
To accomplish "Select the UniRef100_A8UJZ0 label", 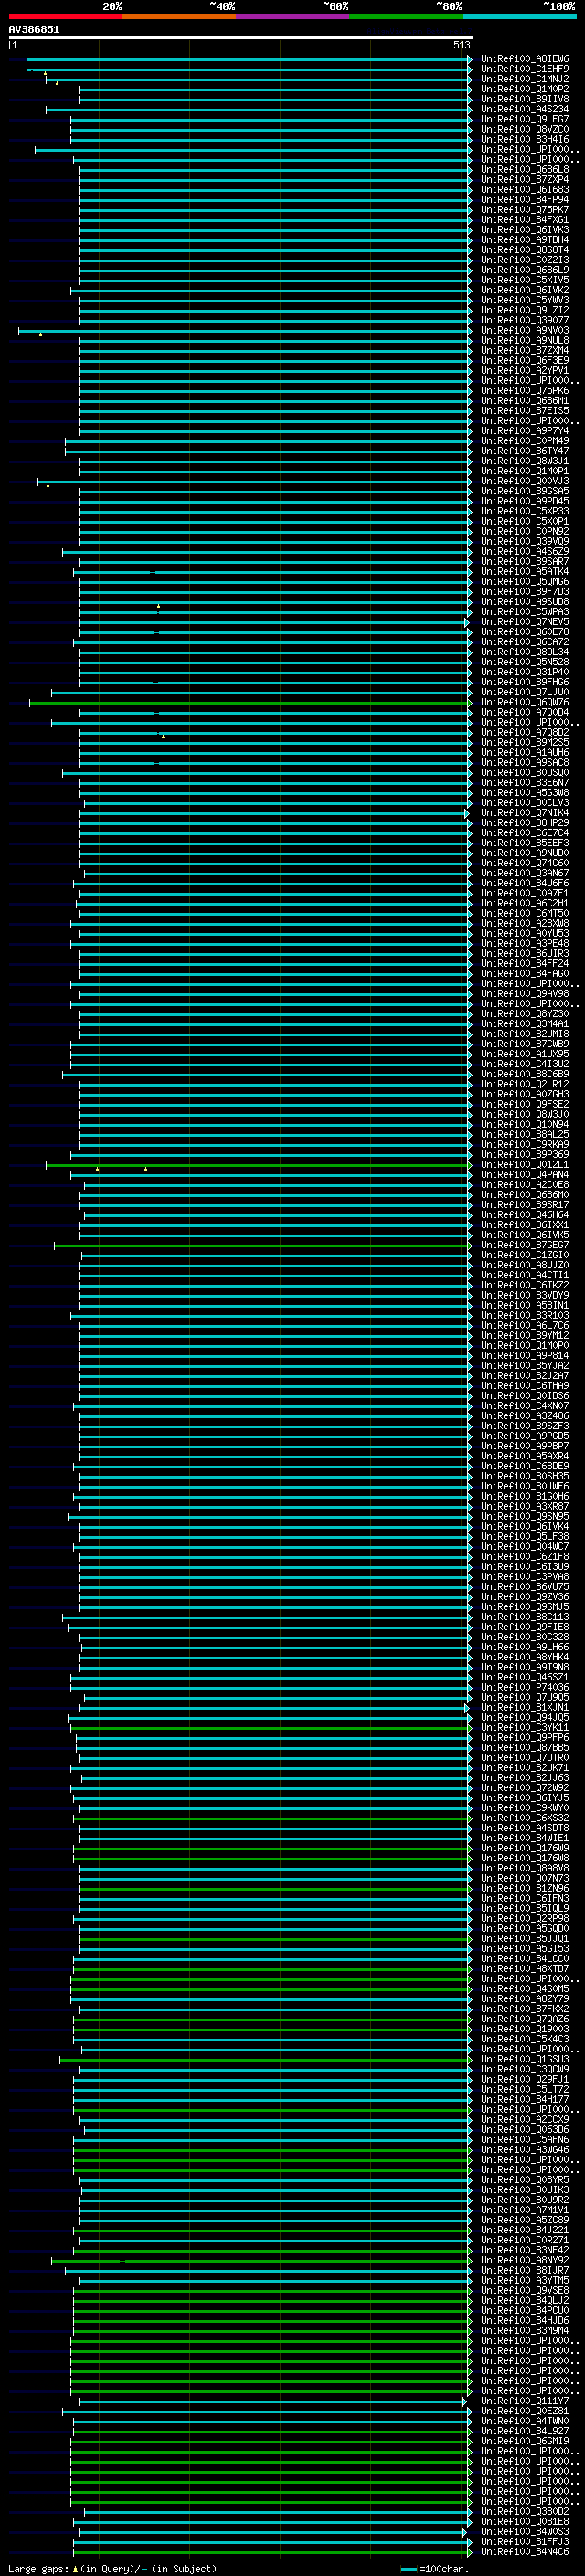I will [x=525, y=1265].
